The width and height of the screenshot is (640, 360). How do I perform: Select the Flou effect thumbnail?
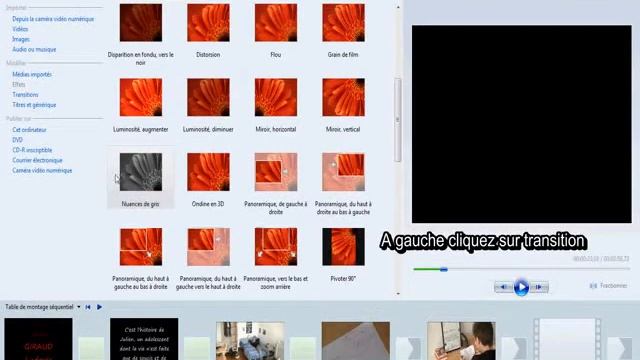click(276, 23)
